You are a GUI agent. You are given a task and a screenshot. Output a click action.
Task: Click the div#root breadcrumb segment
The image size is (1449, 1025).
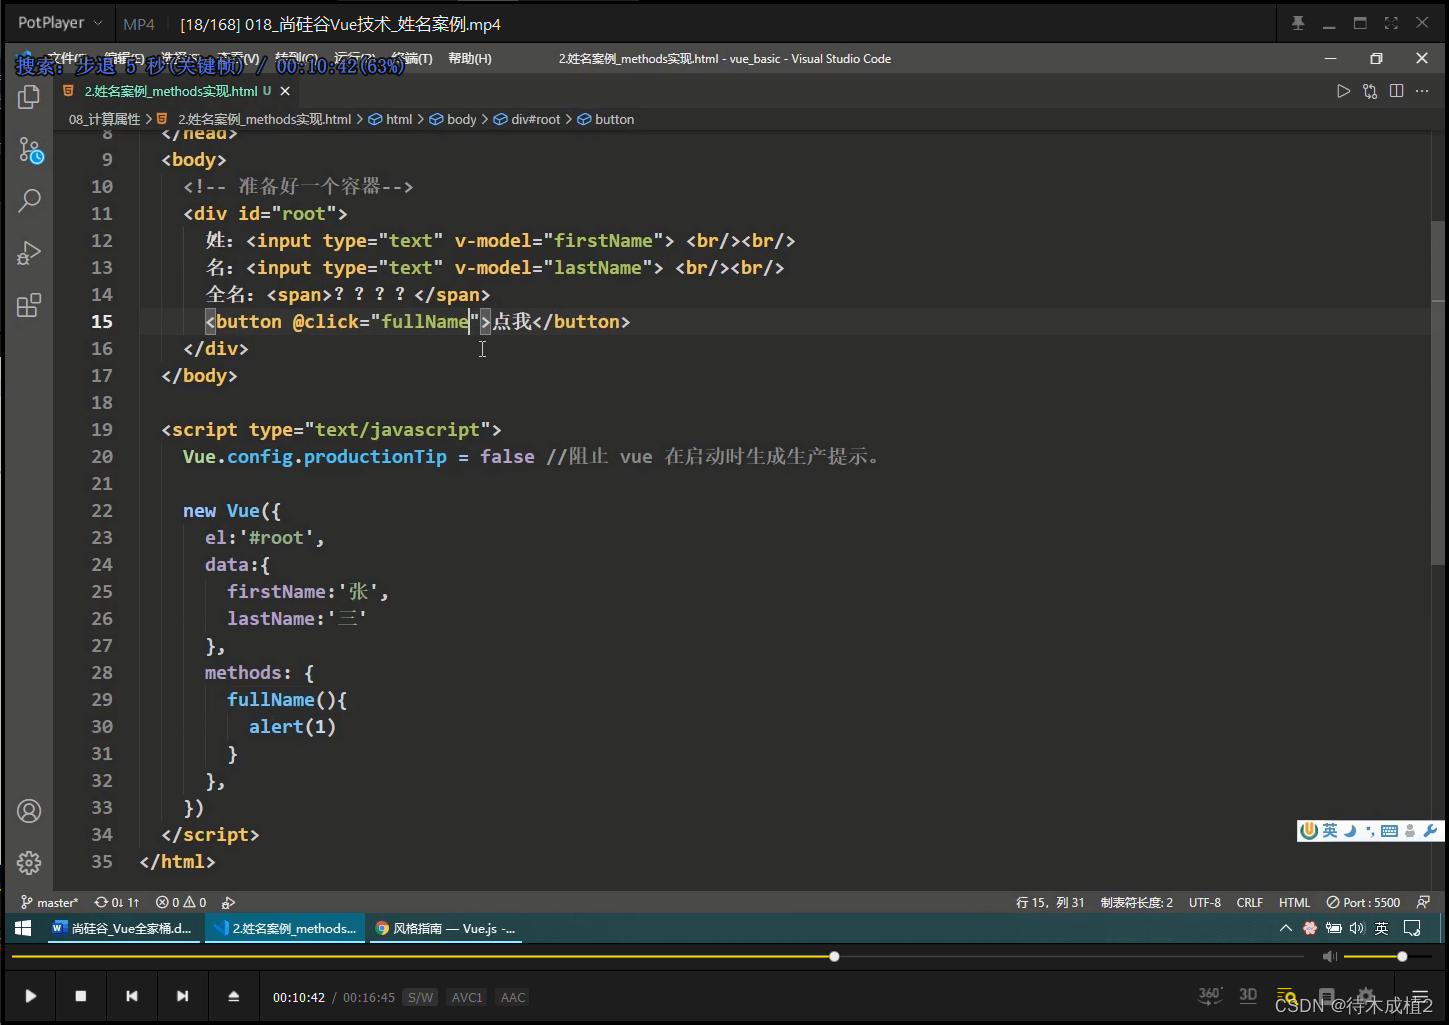pyautogui.click(x=527, y=119)
